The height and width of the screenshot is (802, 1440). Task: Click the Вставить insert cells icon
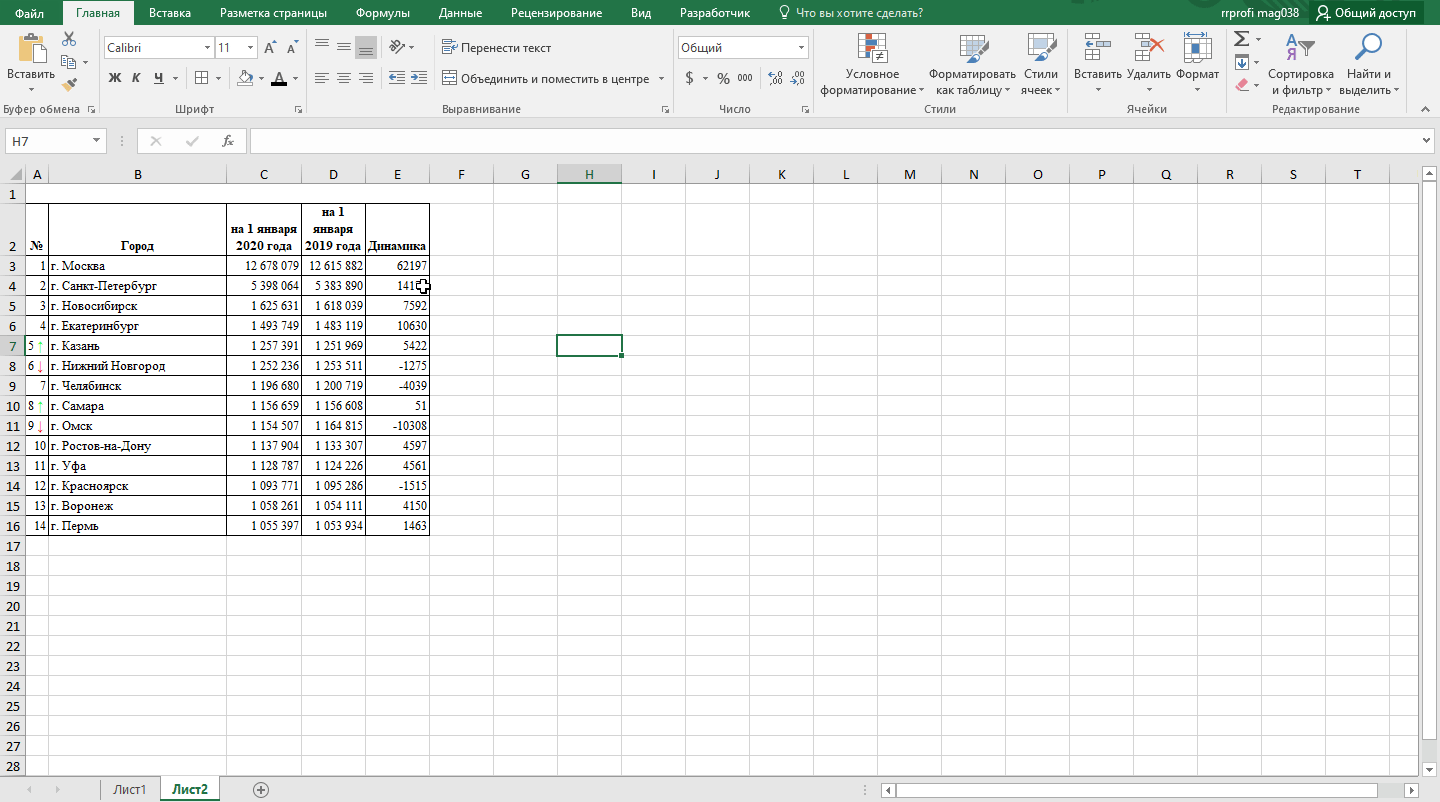coord(1098,47)
